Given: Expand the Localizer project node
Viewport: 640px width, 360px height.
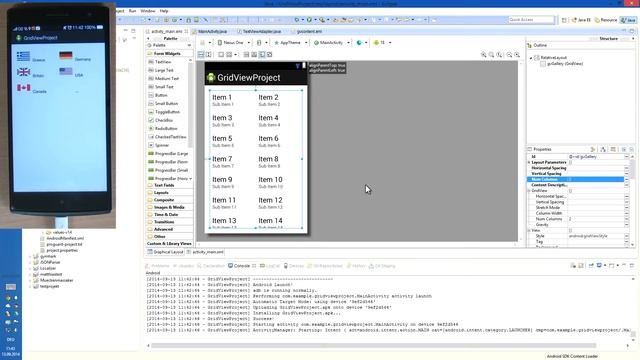Looking at the screenshot, I should coord(30,269).
